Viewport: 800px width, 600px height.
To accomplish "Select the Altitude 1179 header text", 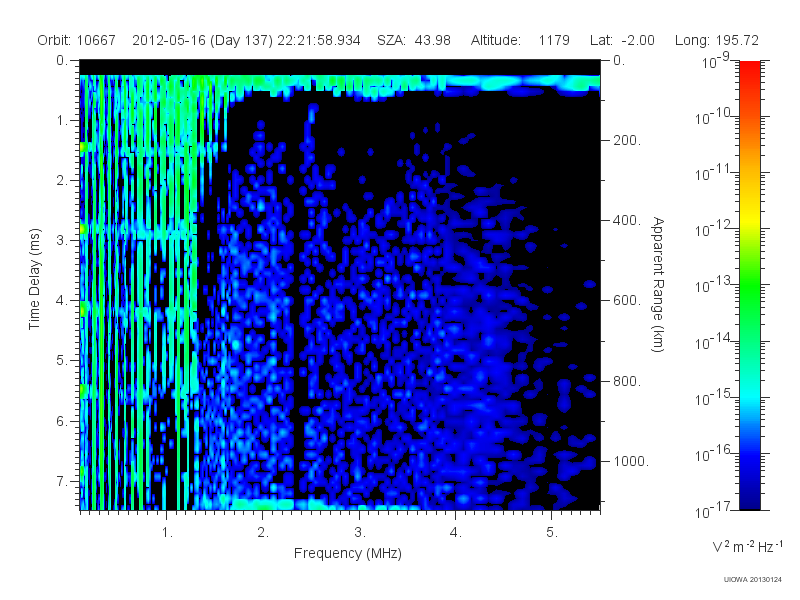I will [520, 40].
